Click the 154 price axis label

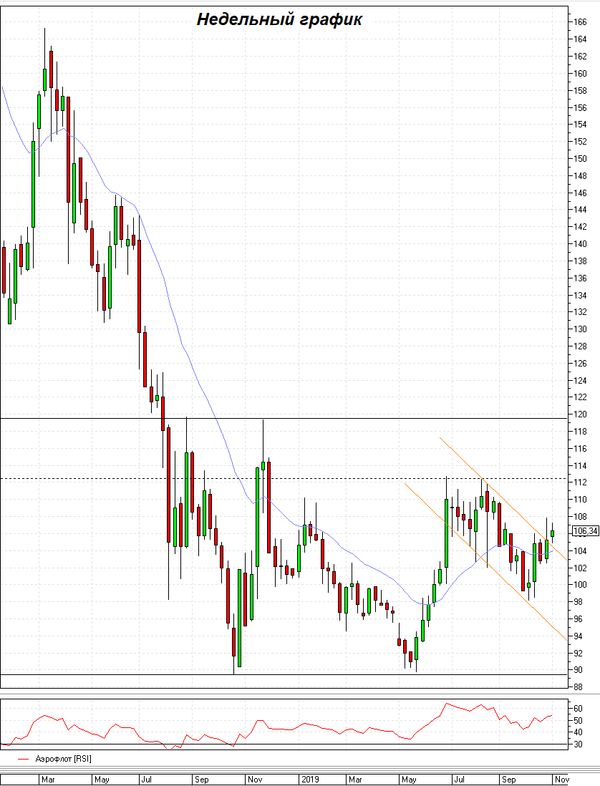tap(580, 124)
